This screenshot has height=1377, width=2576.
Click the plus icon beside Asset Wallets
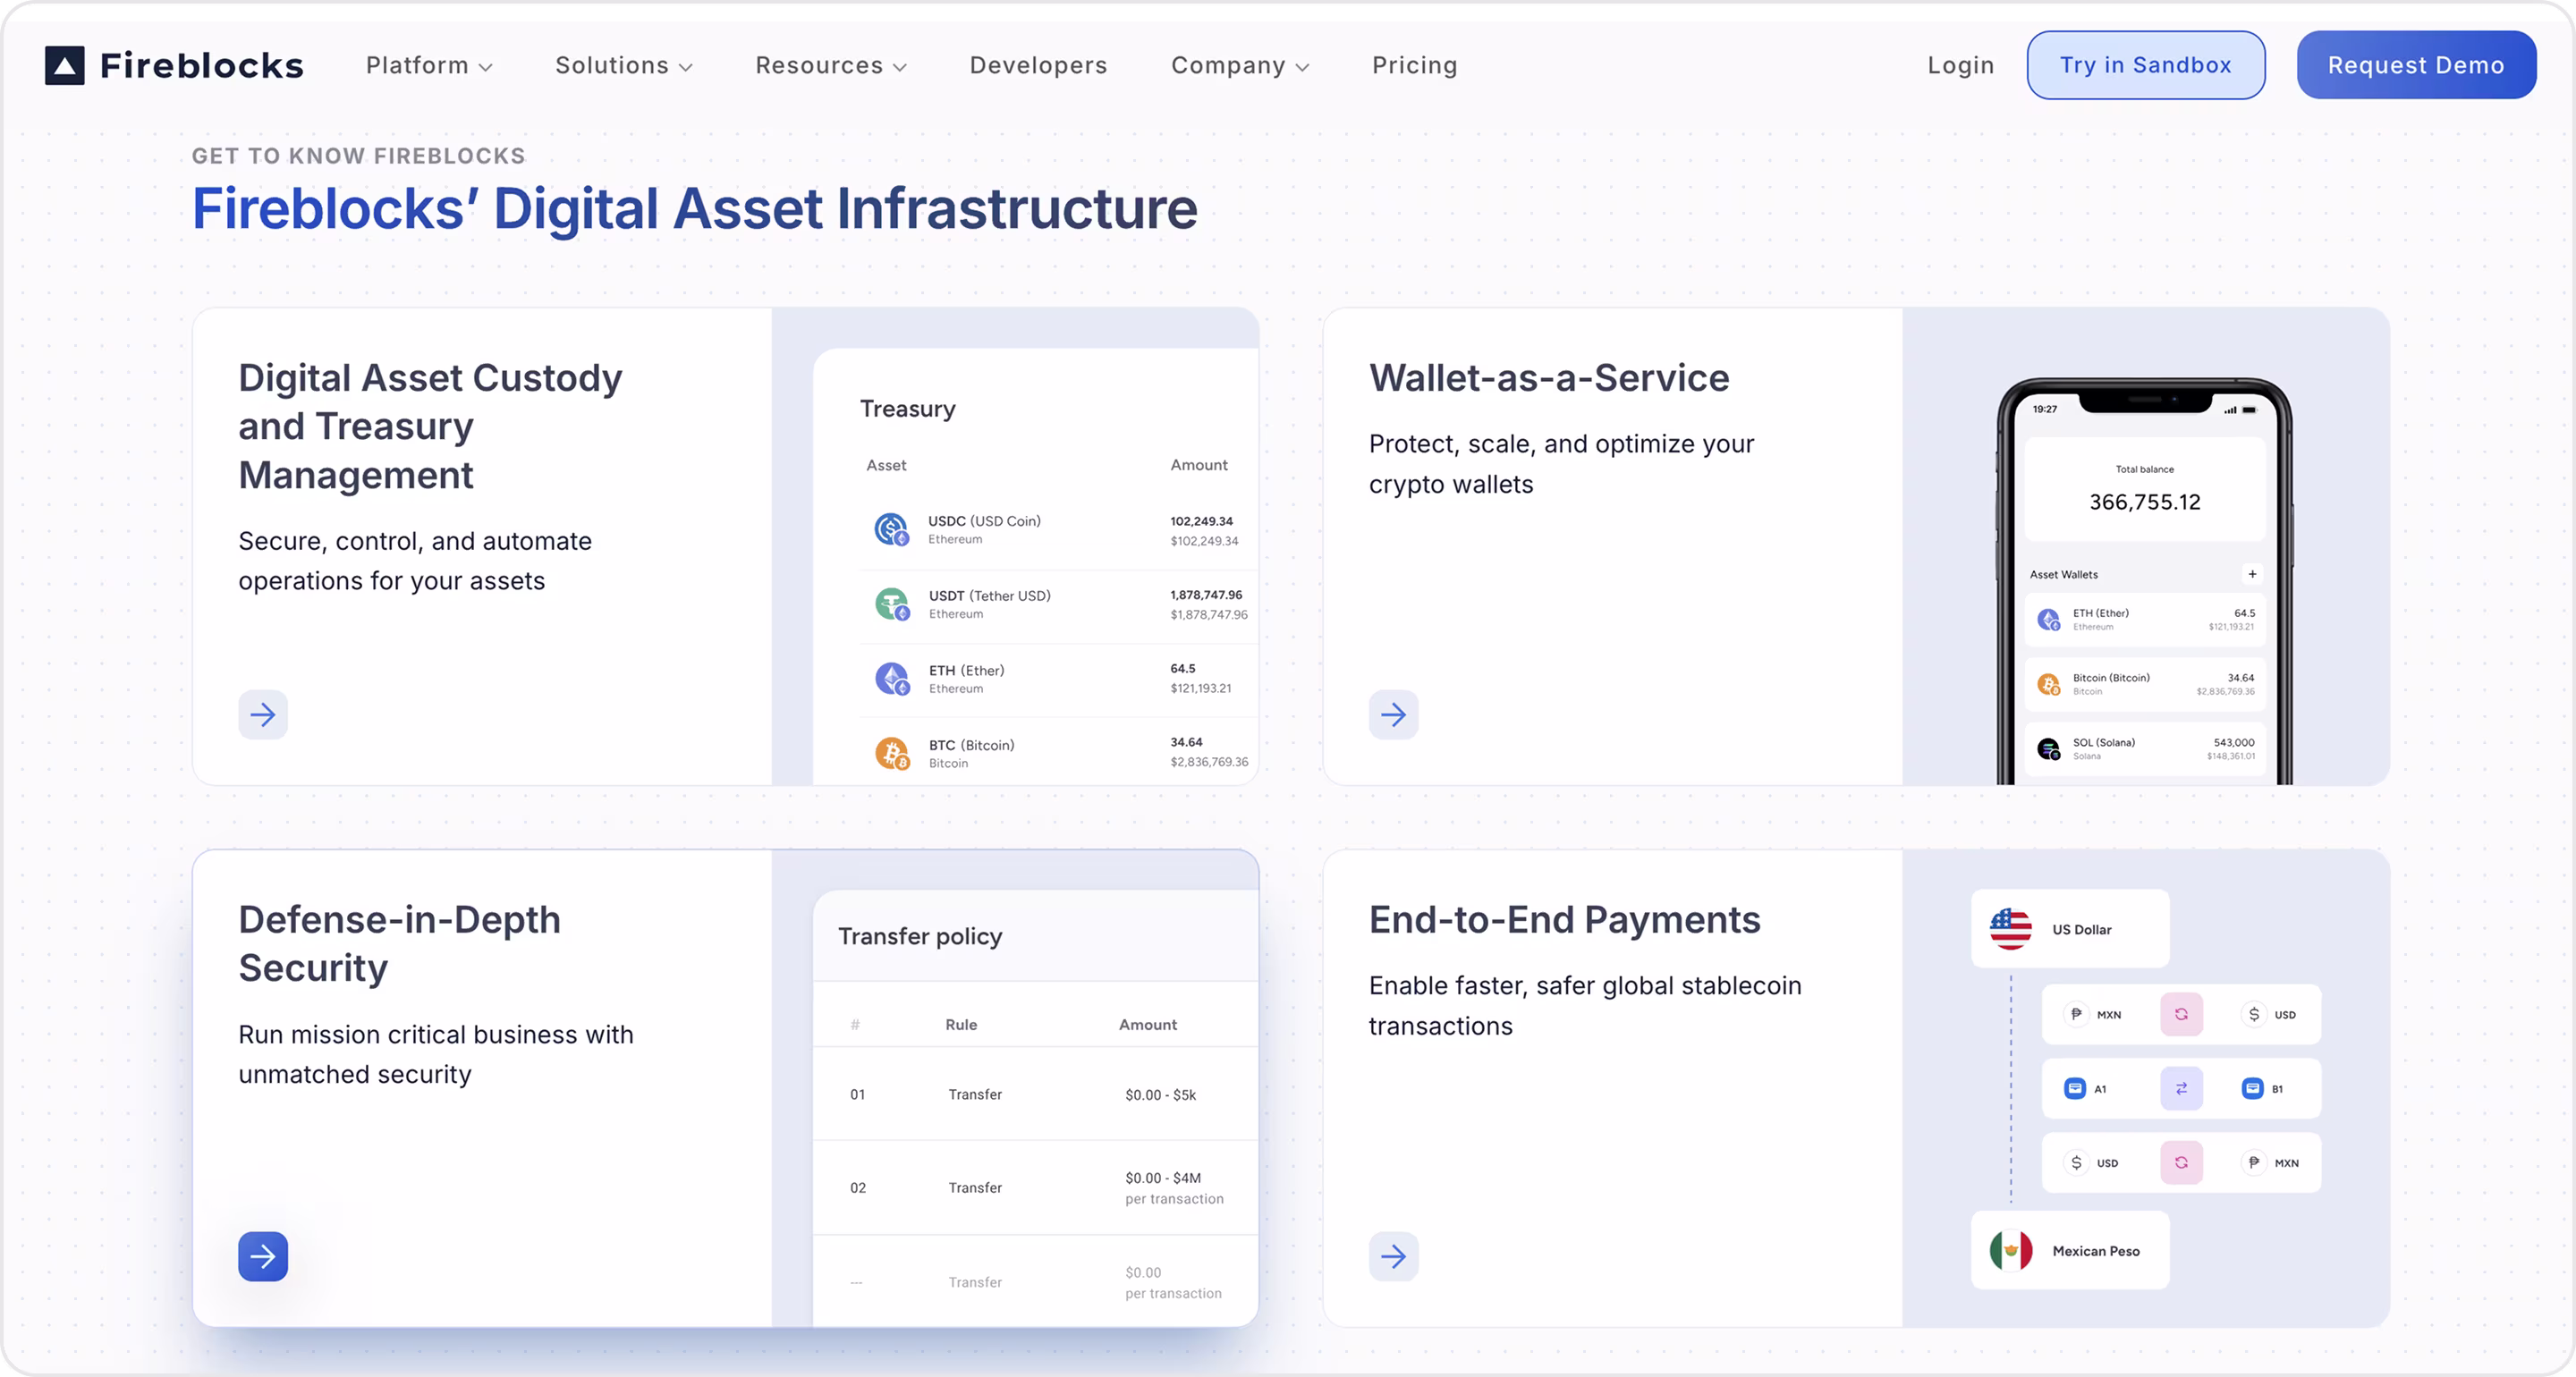[x=2252, y=574]
